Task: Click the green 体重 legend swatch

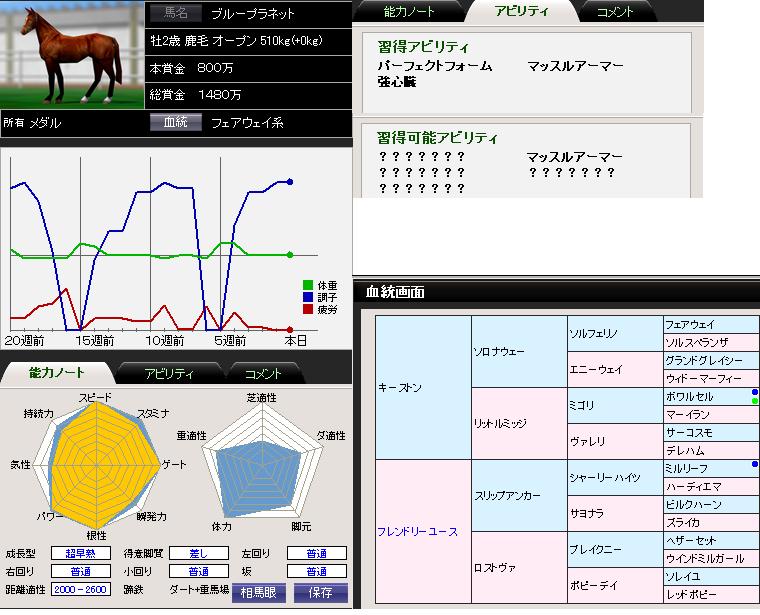Action: tap(308, 285)
